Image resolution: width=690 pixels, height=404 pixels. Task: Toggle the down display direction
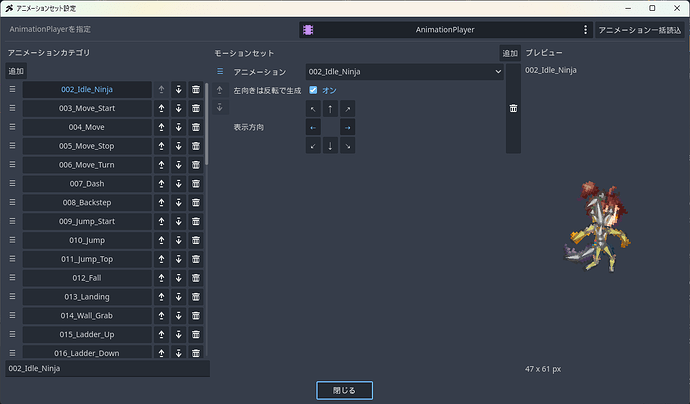(330, 146)
